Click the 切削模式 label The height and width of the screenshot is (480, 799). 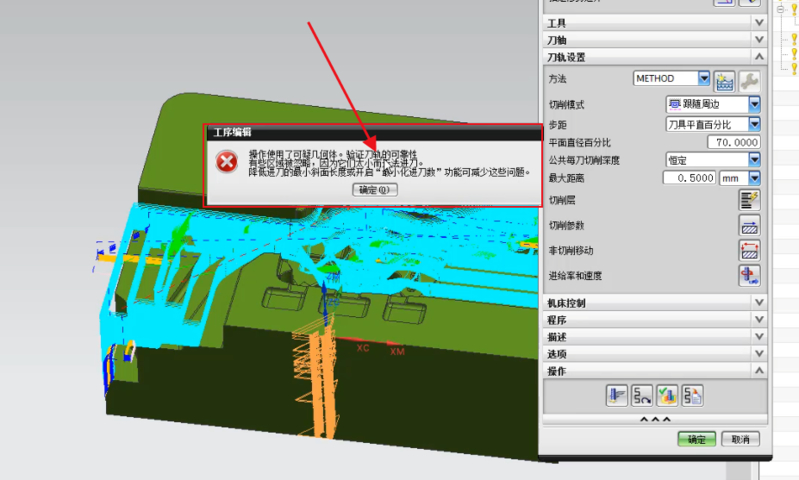[x=567, y=104]
